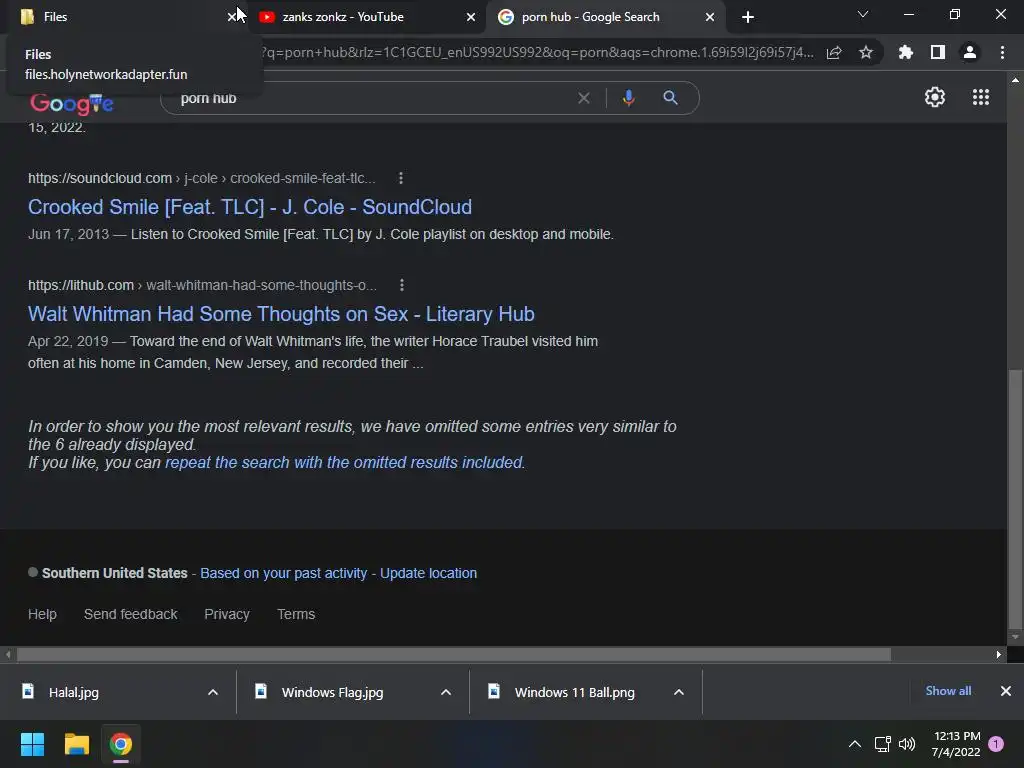The height and width of the screenshot is (768, 1024).
Task: Start voice search with microphone icon
Action: click(628, 98)
